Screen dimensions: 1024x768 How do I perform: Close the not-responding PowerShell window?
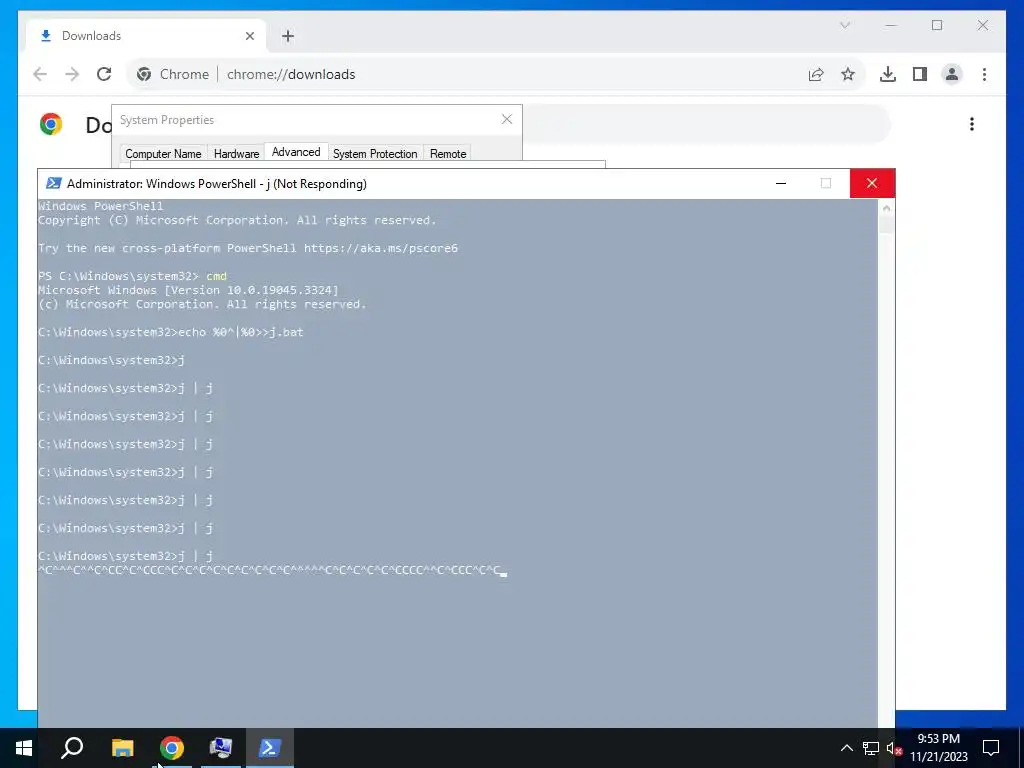(x=872, y=184)
